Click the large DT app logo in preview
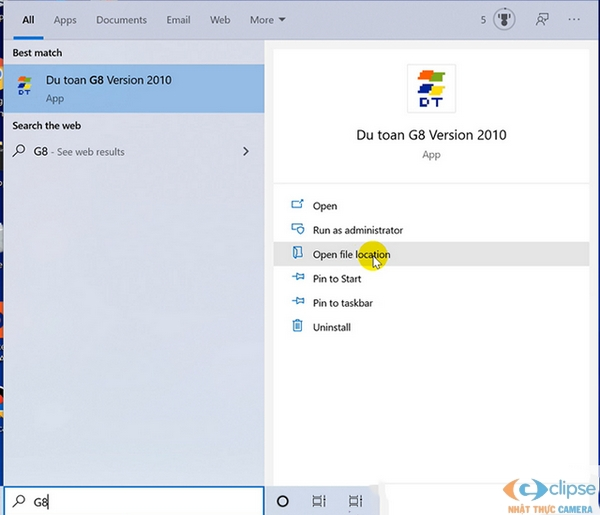The height and width of the screenshot is (515, 600). tap(431, 88)
